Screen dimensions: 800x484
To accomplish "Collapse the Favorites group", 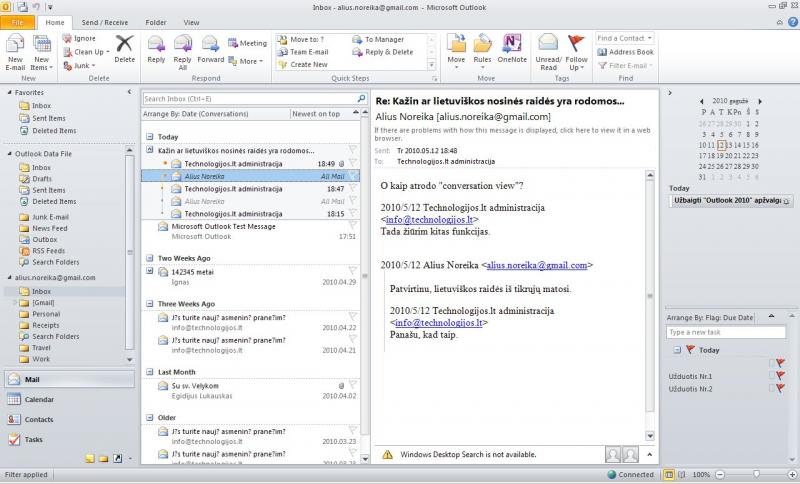I will pos(9,92).
